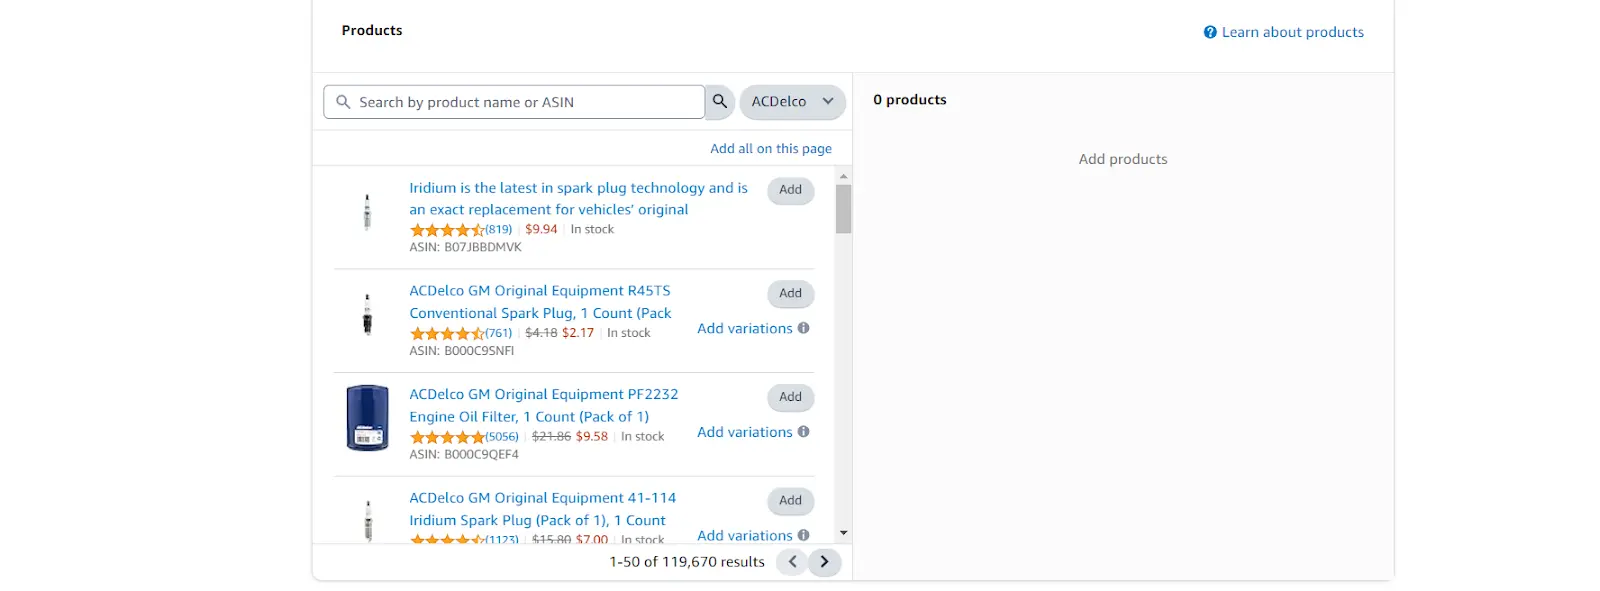Open the ACDelco brand dropdown
The width and height of the screenshot is (1600, 591).
click(x=792, y=102)
